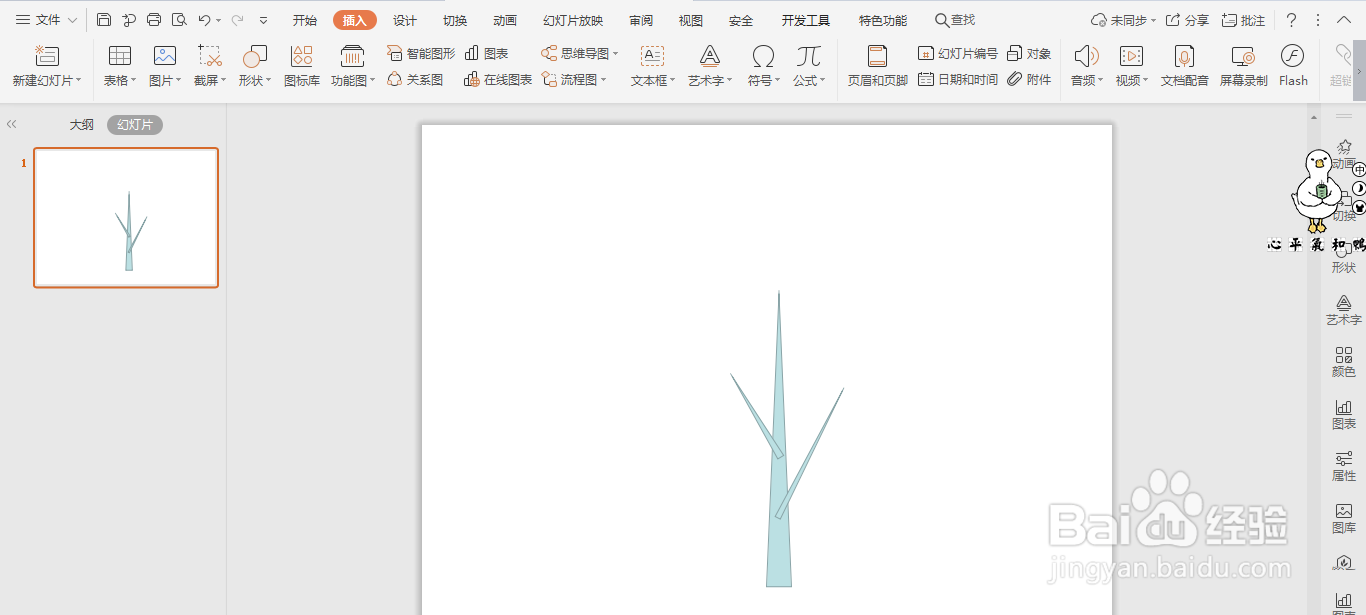Open more options three-dot menu
1366x615 pixels.
[x=1318, y=20]
